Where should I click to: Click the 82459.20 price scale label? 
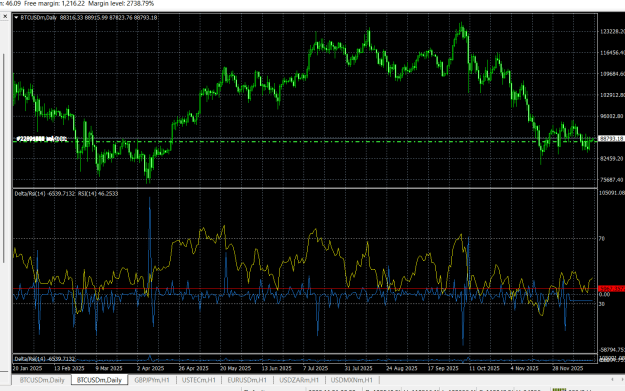click(611, 159)
